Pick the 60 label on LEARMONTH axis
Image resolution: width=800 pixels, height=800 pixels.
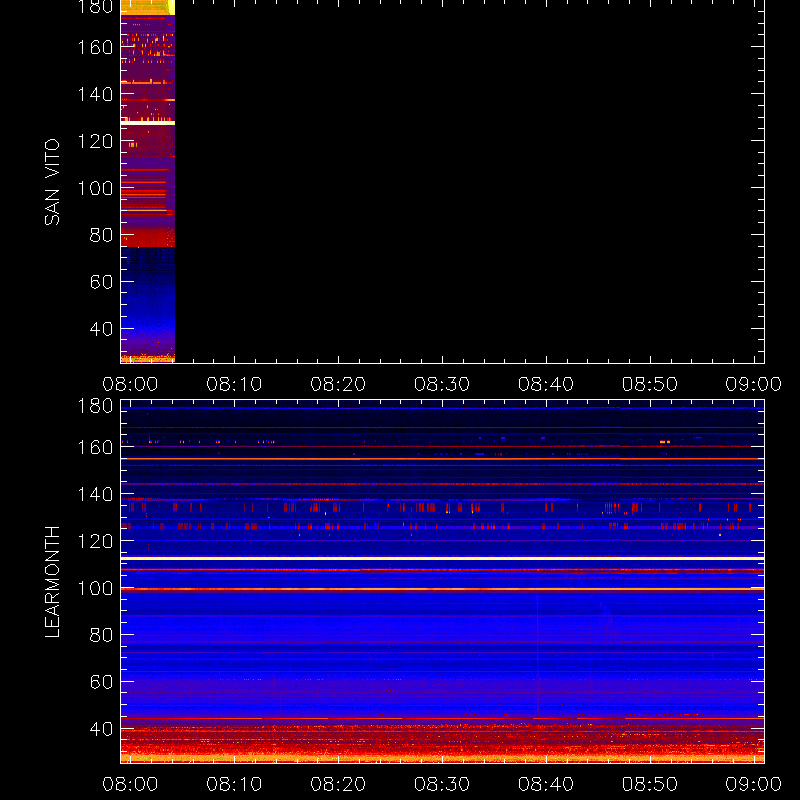(101, 682)
